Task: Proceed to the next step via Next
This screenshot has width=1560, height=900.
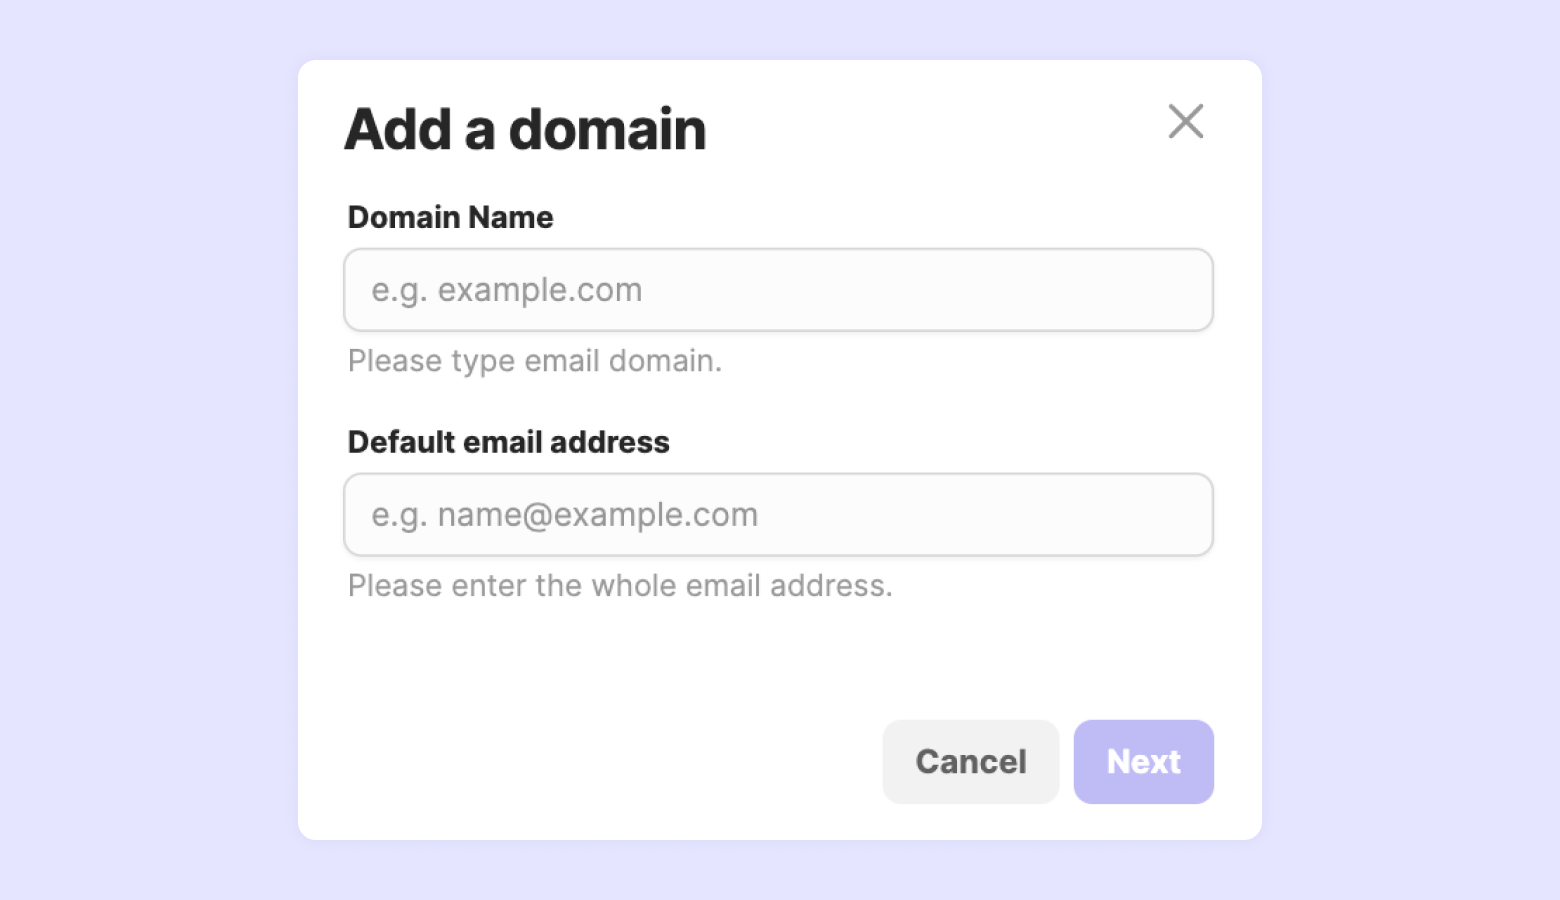Action: point(1143,762)
